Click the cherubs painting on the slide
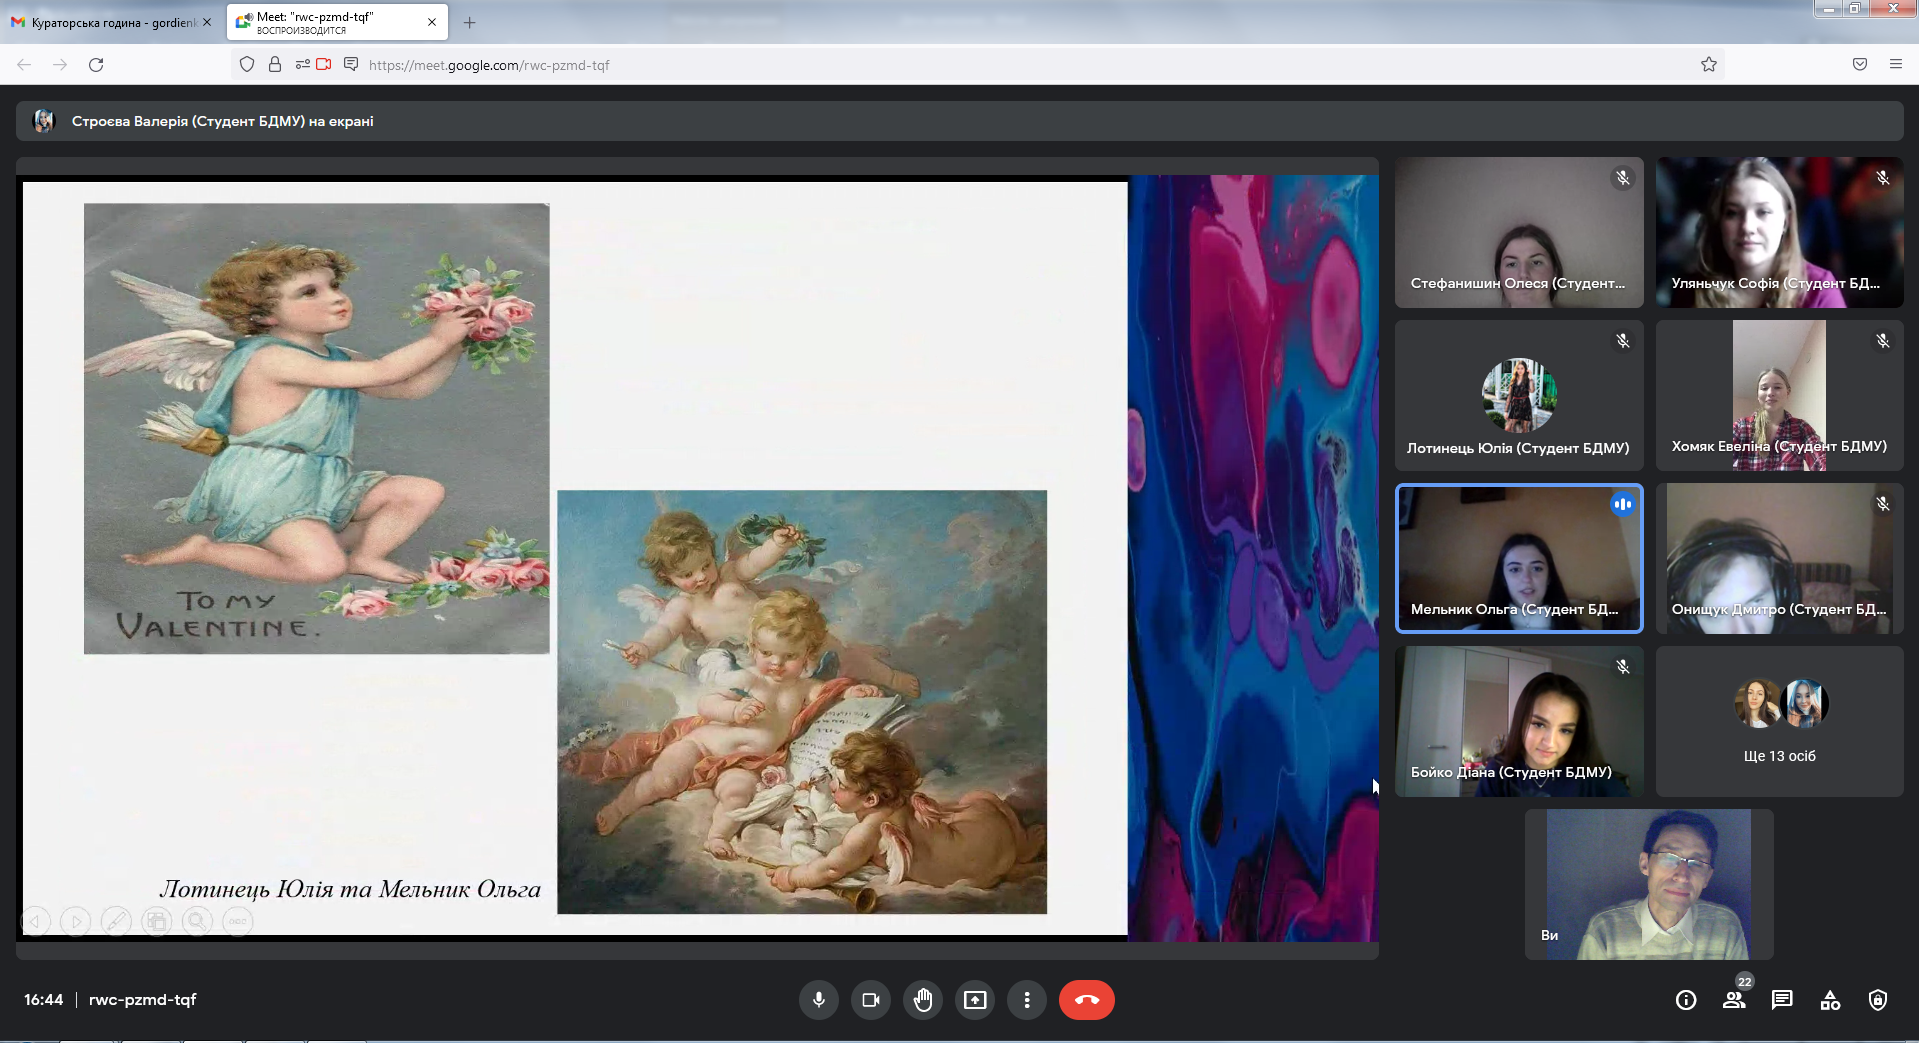The image size is (1919, 1043). [802, 702]
